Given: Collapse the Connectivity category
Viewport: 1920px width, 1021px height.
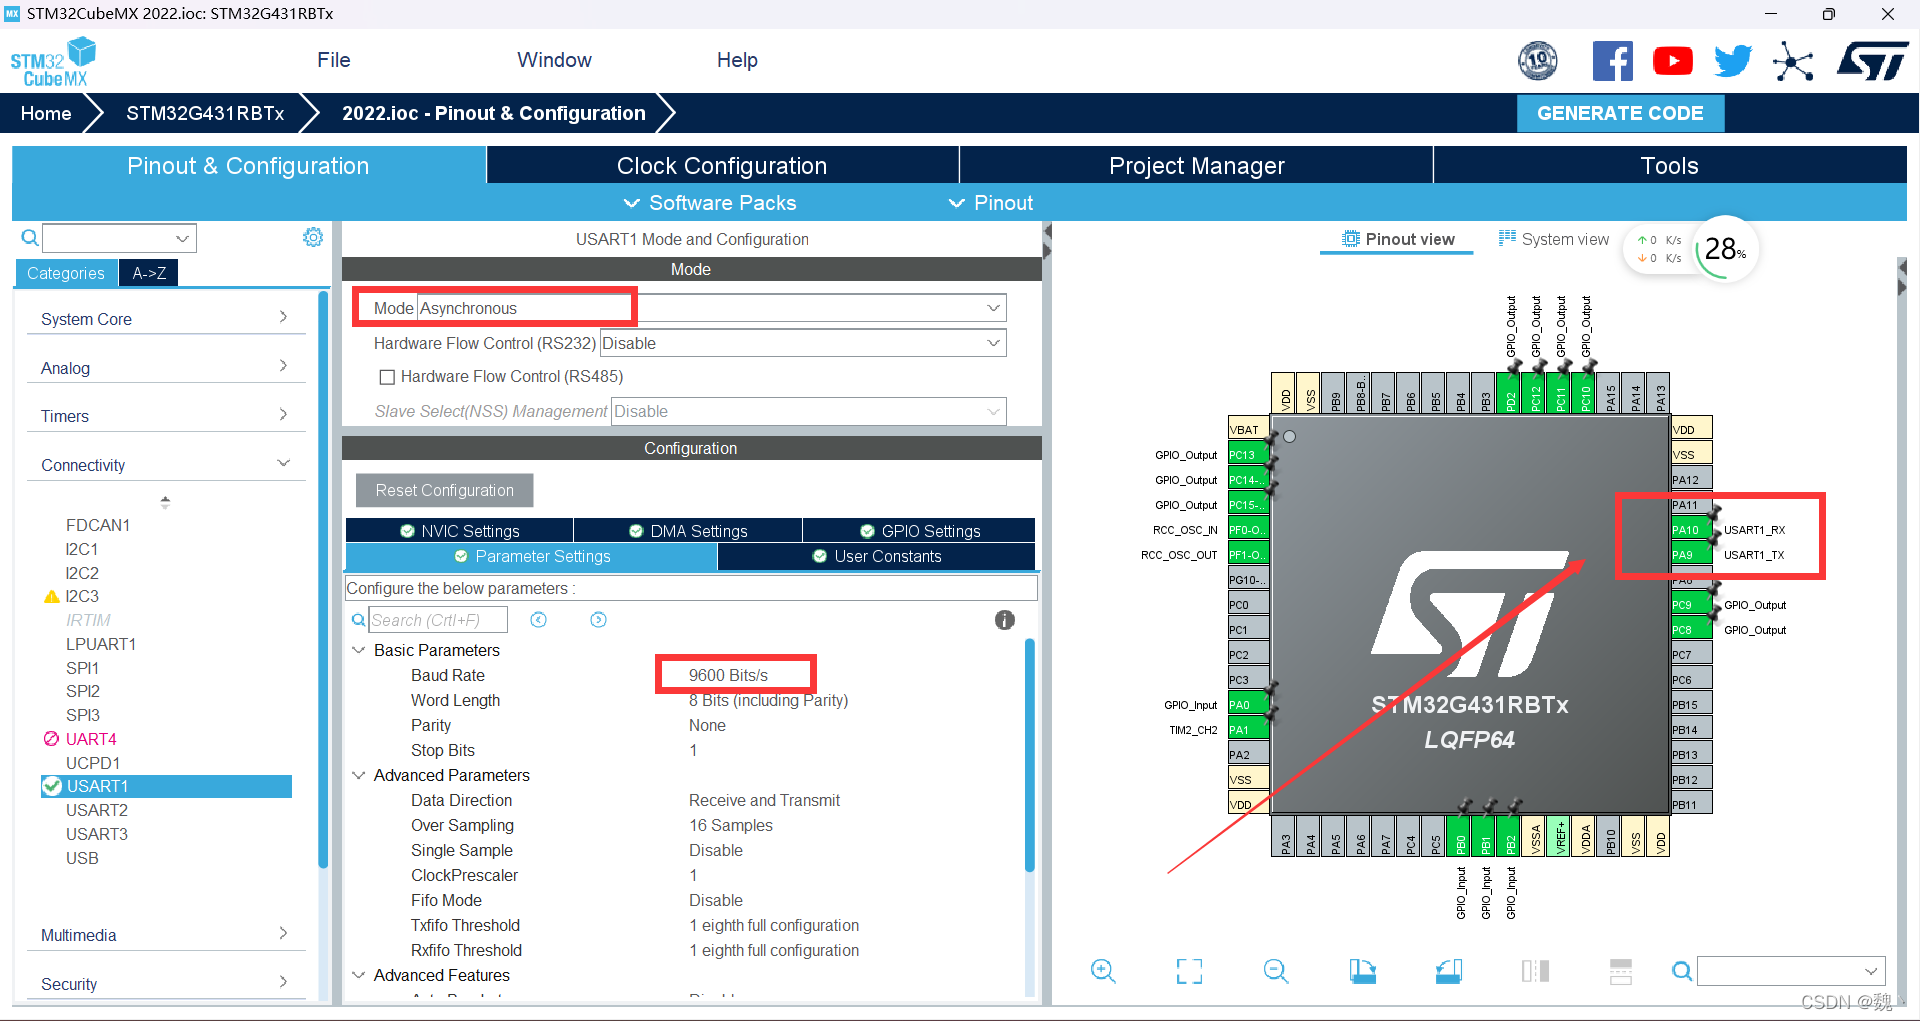Looking at the screenshot, I should click(165, 465).
